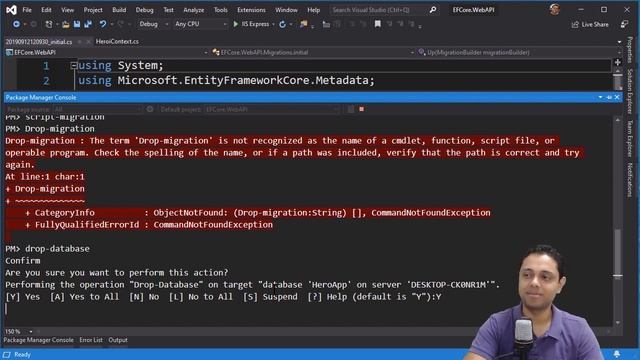The width and height of the screenshot is (640, 360).
Task: Open the Package source dropdown
Action: coord(98,109)
